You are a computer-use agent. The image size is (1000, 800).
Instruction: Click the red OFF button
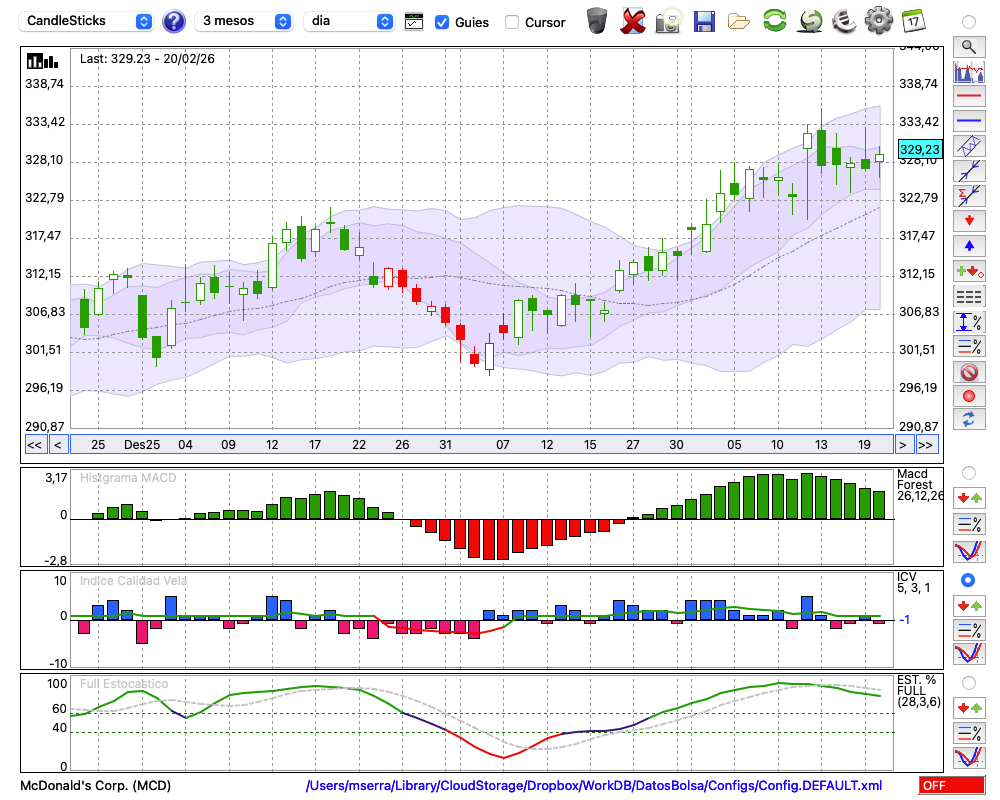pos(951,786)
